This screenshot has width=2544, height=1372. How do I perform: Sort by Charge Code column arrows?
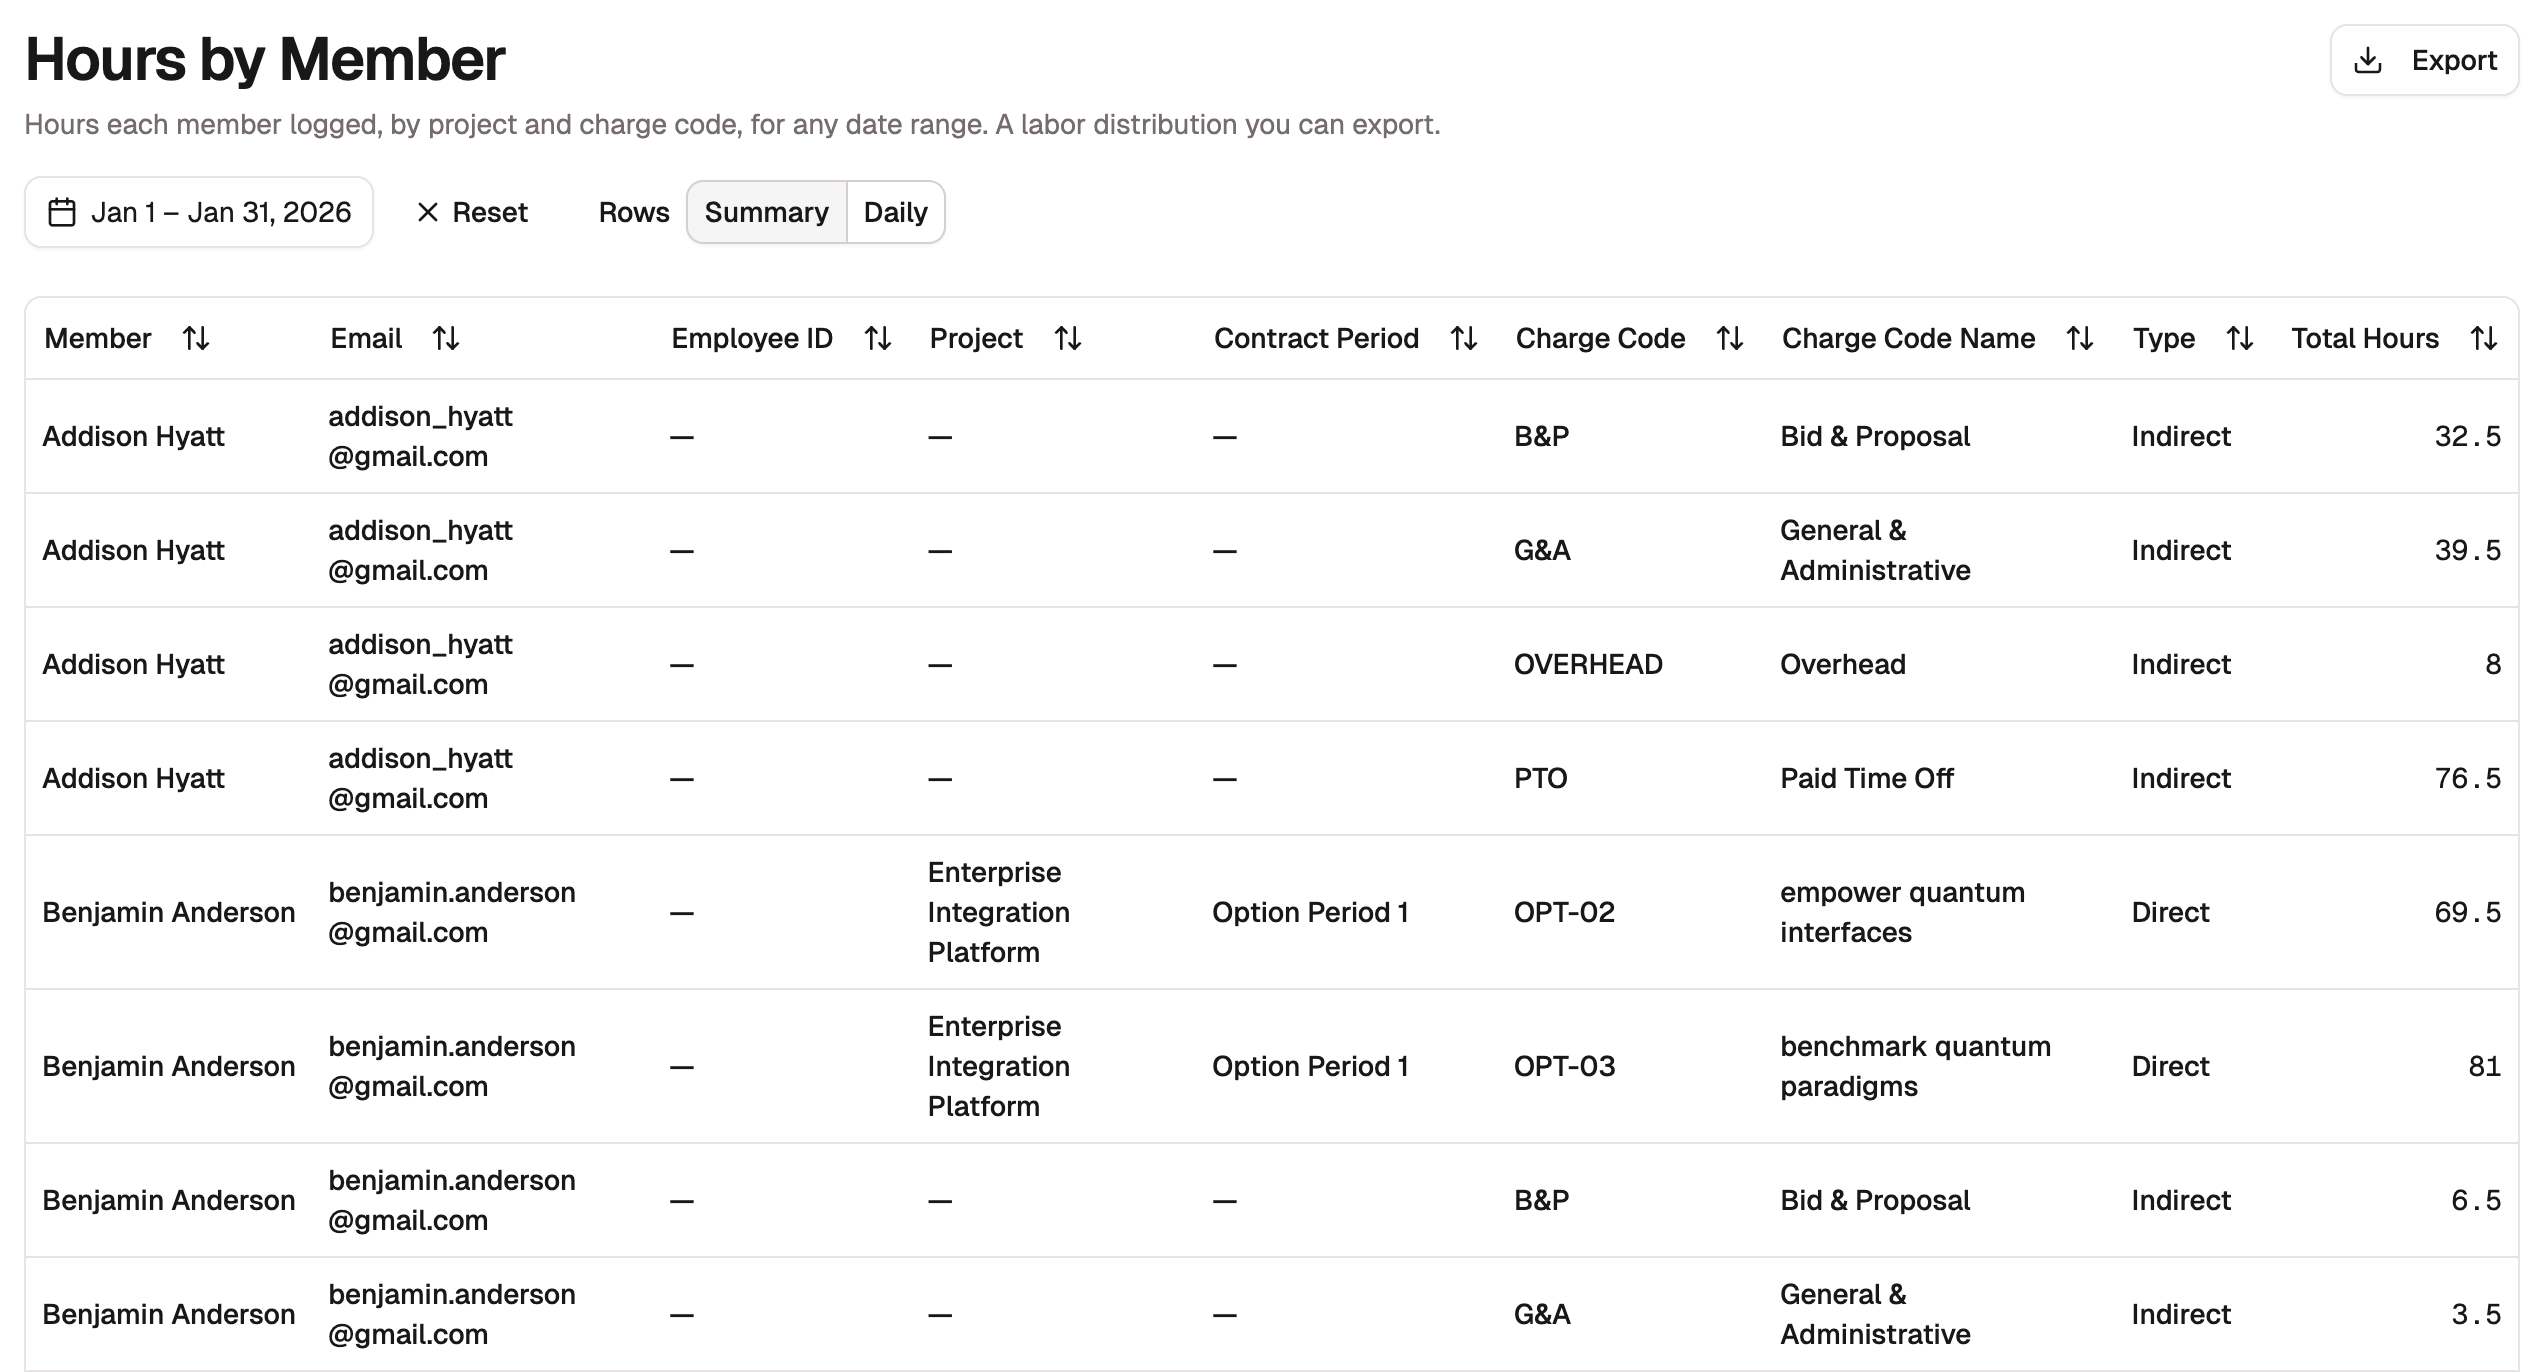[x=1730, y=338]
